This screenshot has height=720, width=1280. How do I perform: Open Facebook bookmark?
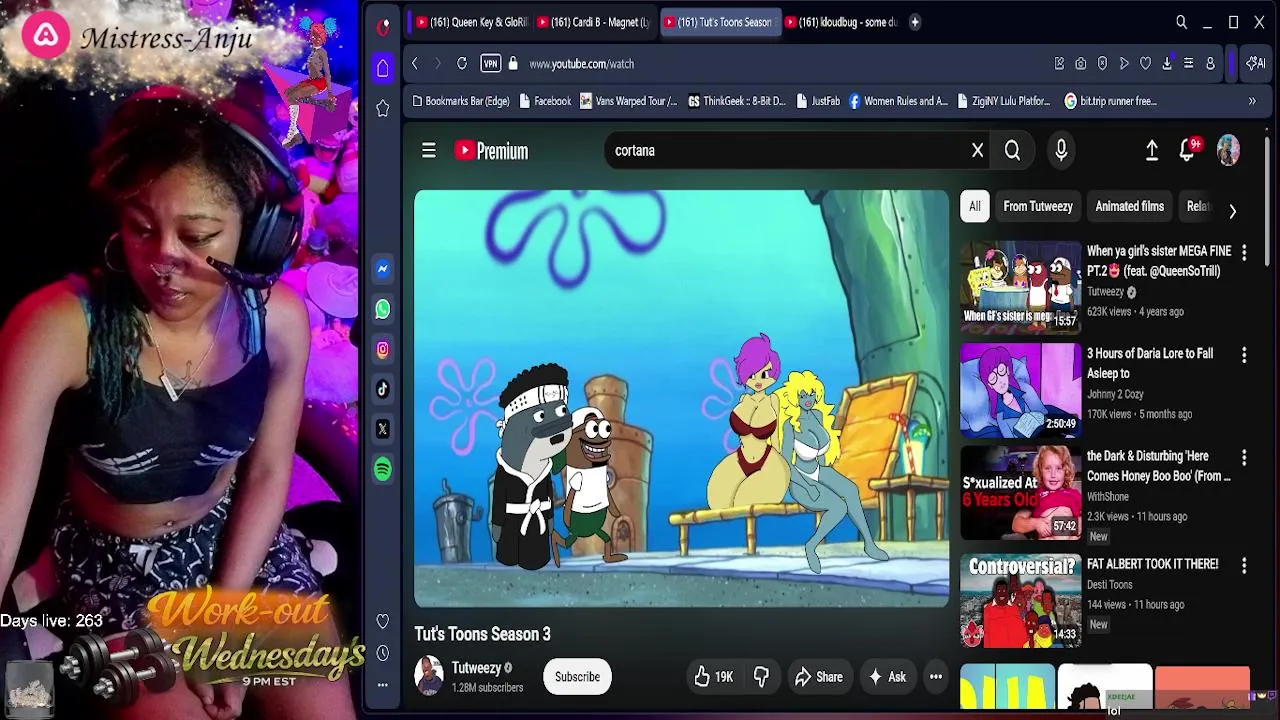point(545,101)
